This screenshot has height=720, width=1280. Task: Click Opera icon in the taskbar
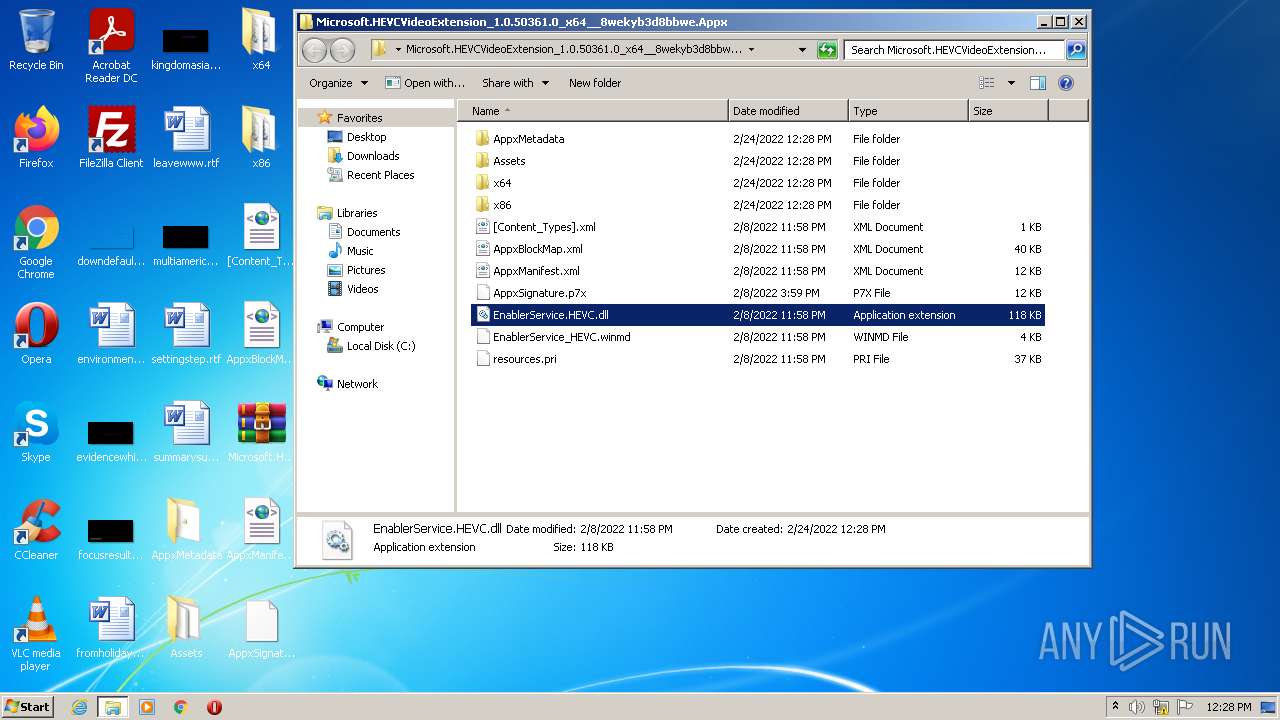[214, 707]
